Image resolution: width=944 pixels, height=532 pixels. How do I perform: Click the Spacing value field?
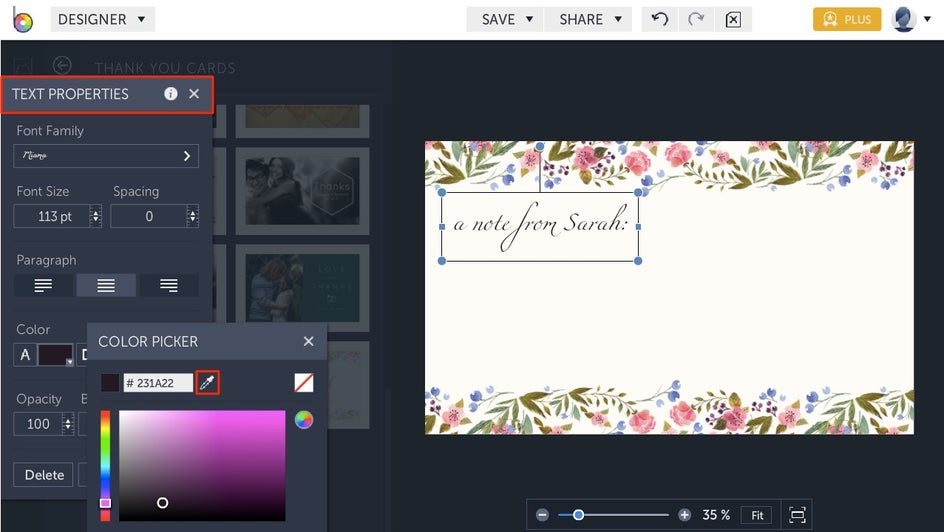tap(149, 216)
